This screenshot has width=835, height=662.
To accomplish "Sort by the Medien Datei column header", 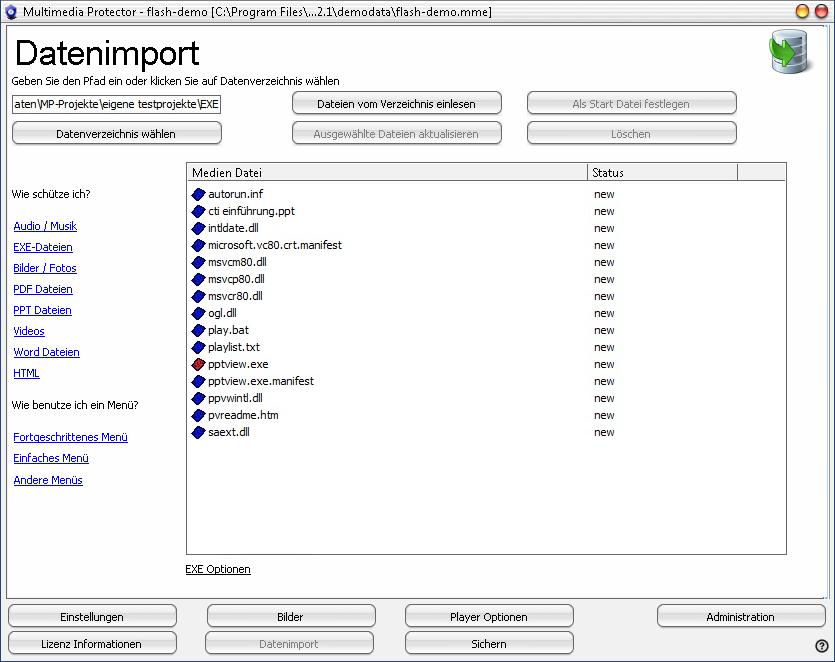I will (x=386, y=173).
